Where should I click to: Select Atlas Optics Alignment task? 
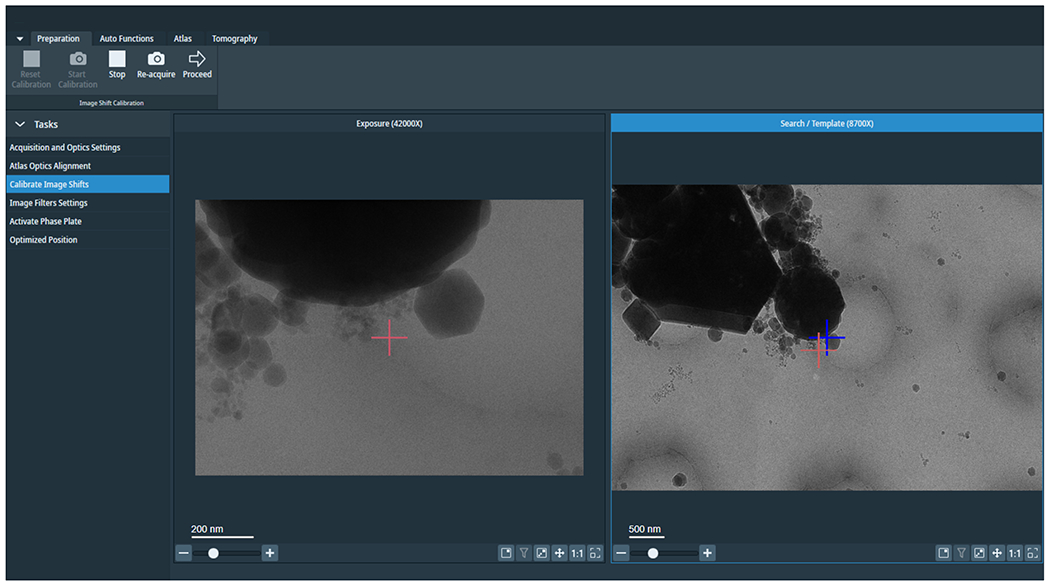50,166
